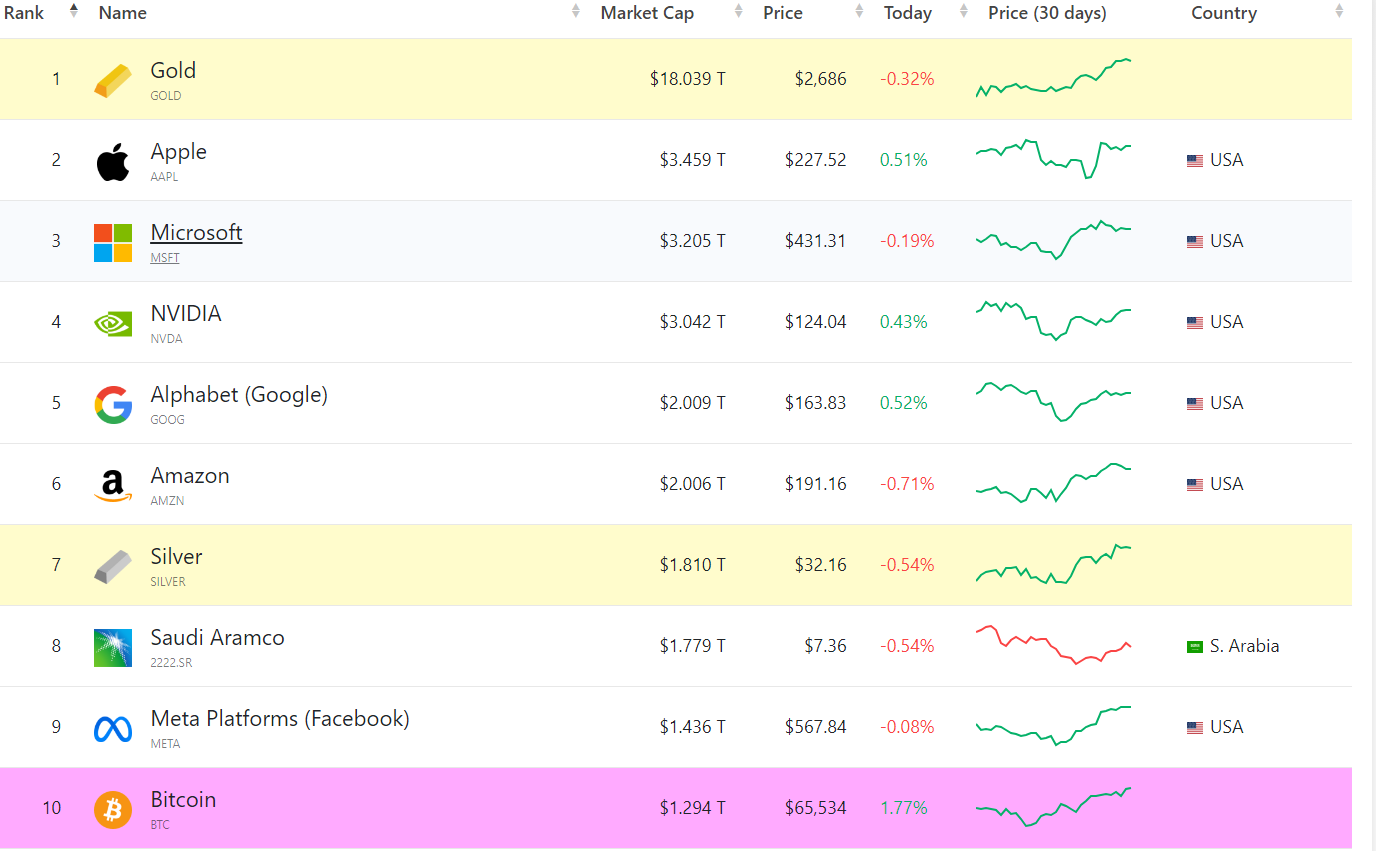Image resolution: width=1376 pixels, height=851 pixels.
Task: View Silver's 30-day price chart
Action: tap(1053, 564)
